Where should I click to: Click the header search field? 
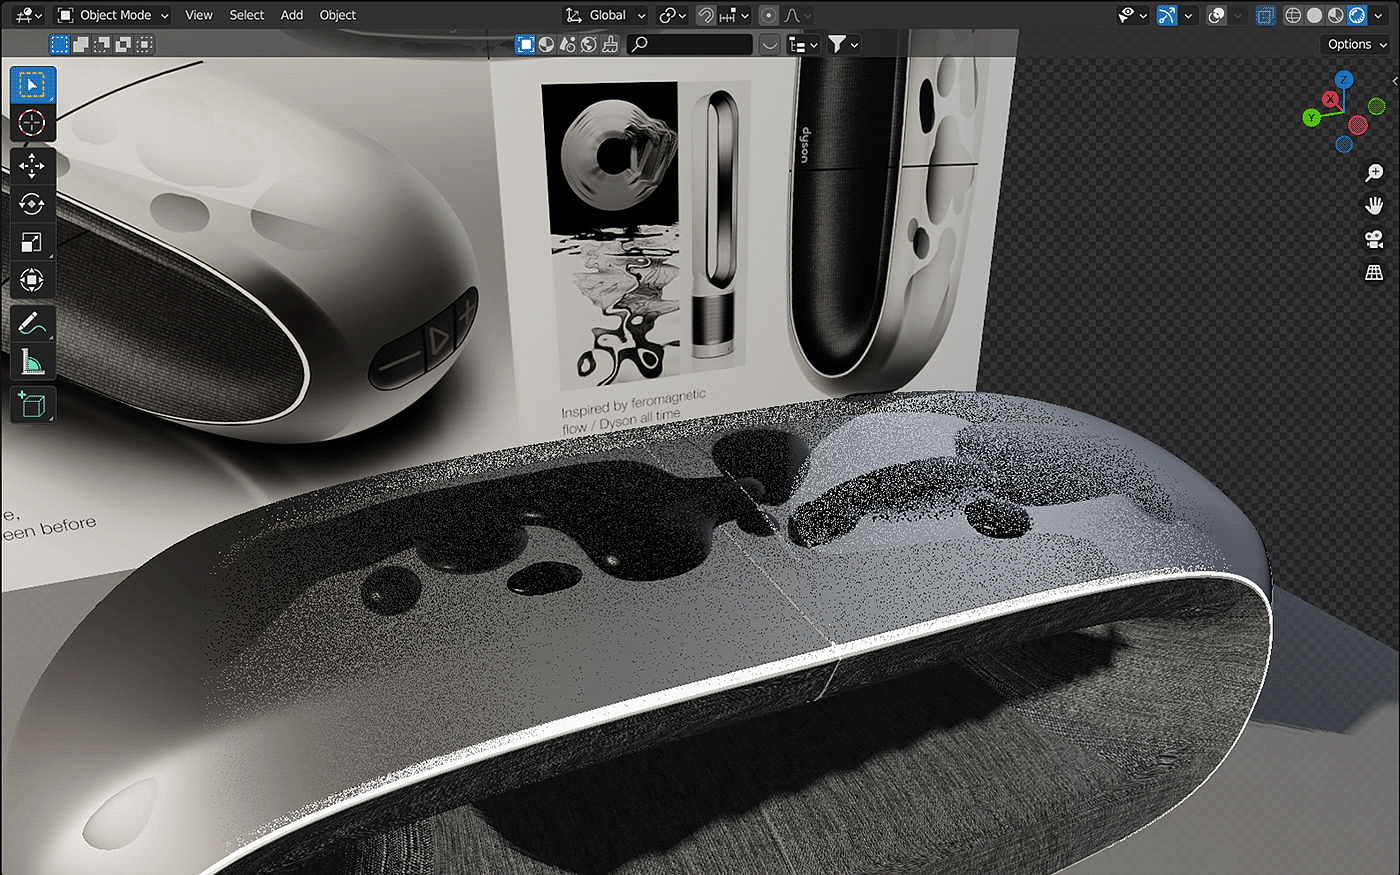690,44
